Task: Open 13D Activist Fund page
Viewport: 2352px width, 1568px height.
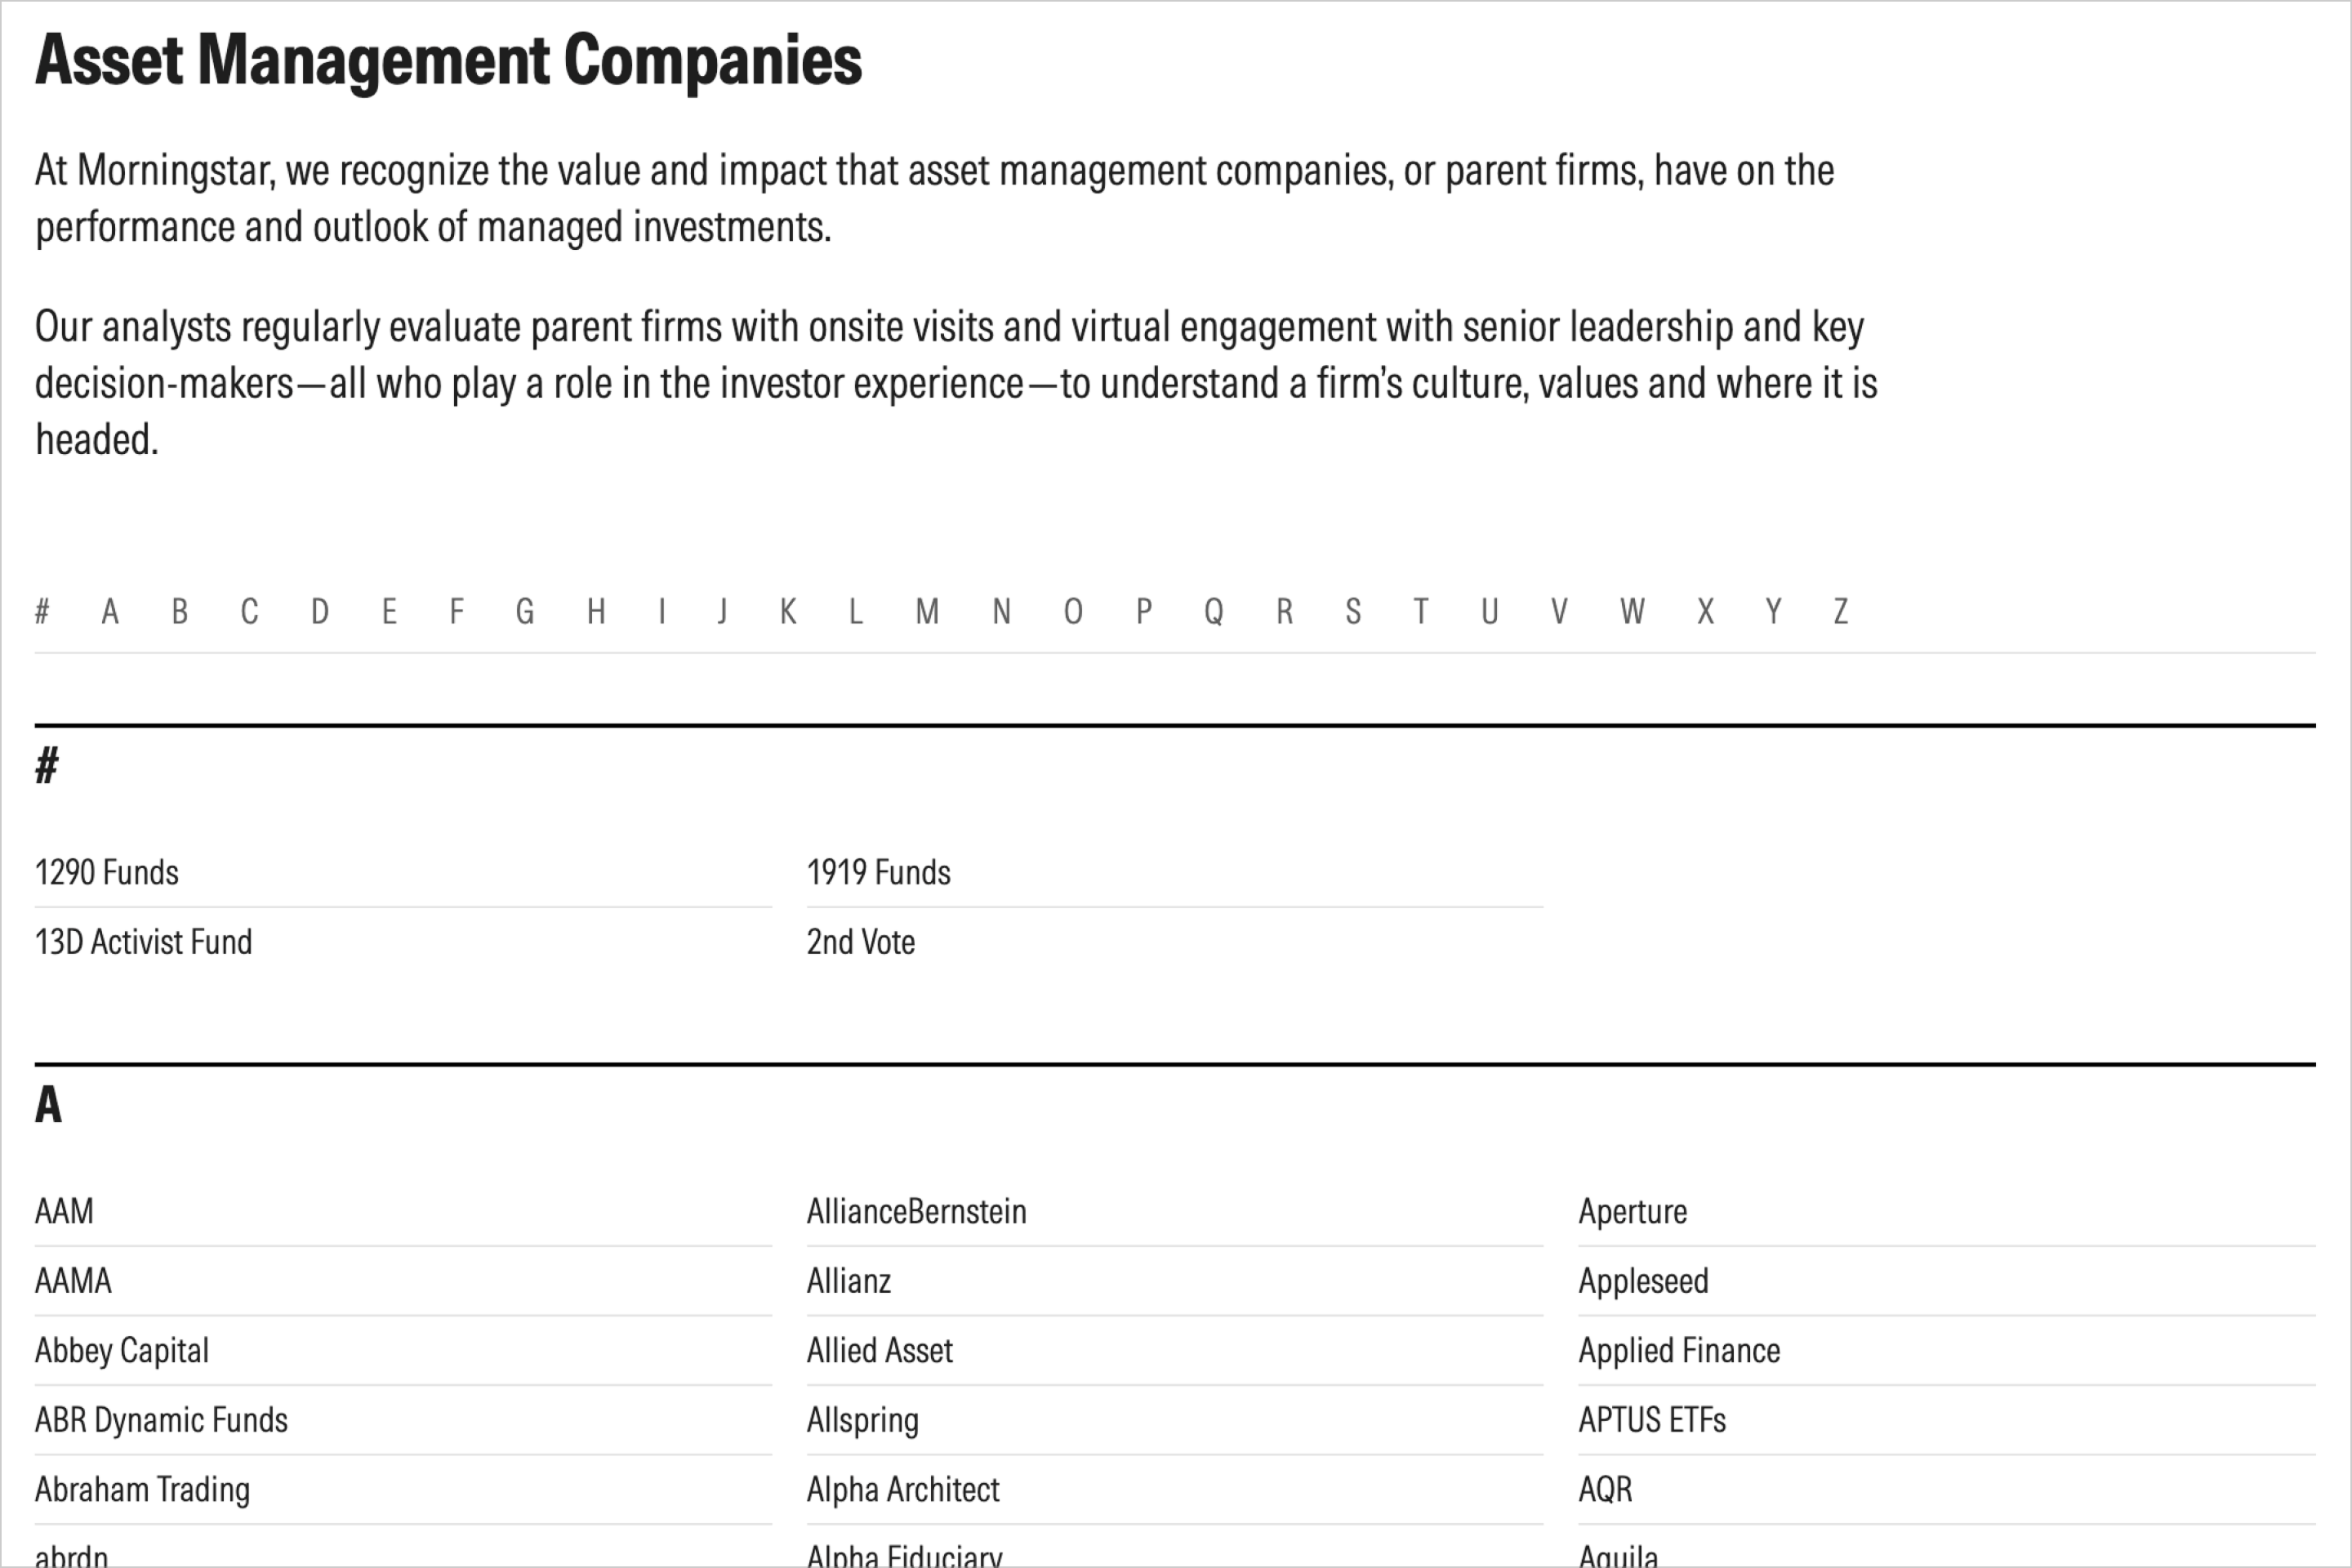Action: pos(143,942)
